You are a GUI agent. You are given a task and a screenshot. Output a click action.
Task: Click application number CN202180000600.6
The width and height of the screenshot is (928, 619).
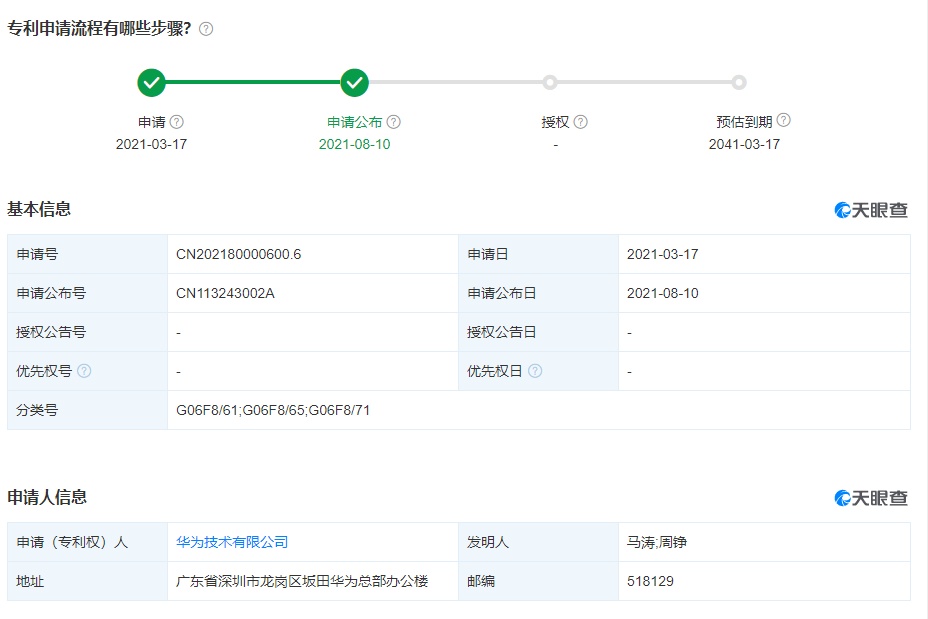(x=238, y=254)
